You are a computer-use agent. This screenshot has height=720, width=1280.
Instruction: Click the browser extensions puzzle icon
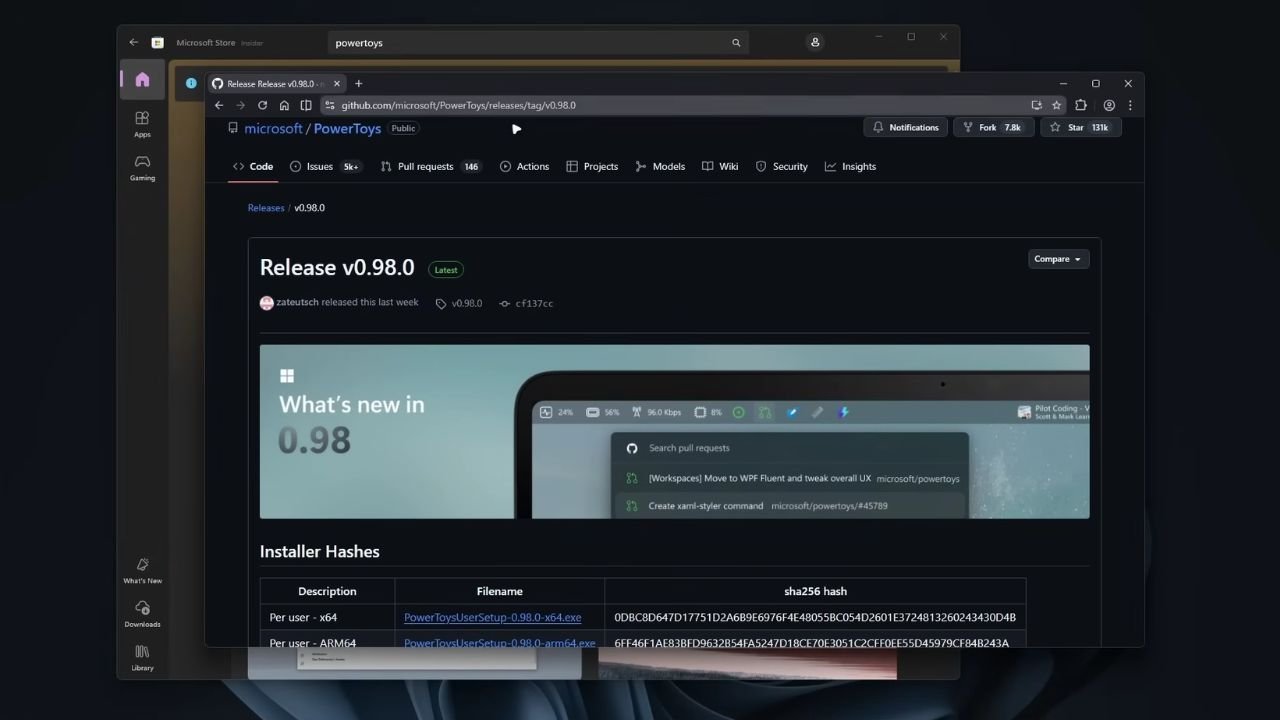(1081, 105)
